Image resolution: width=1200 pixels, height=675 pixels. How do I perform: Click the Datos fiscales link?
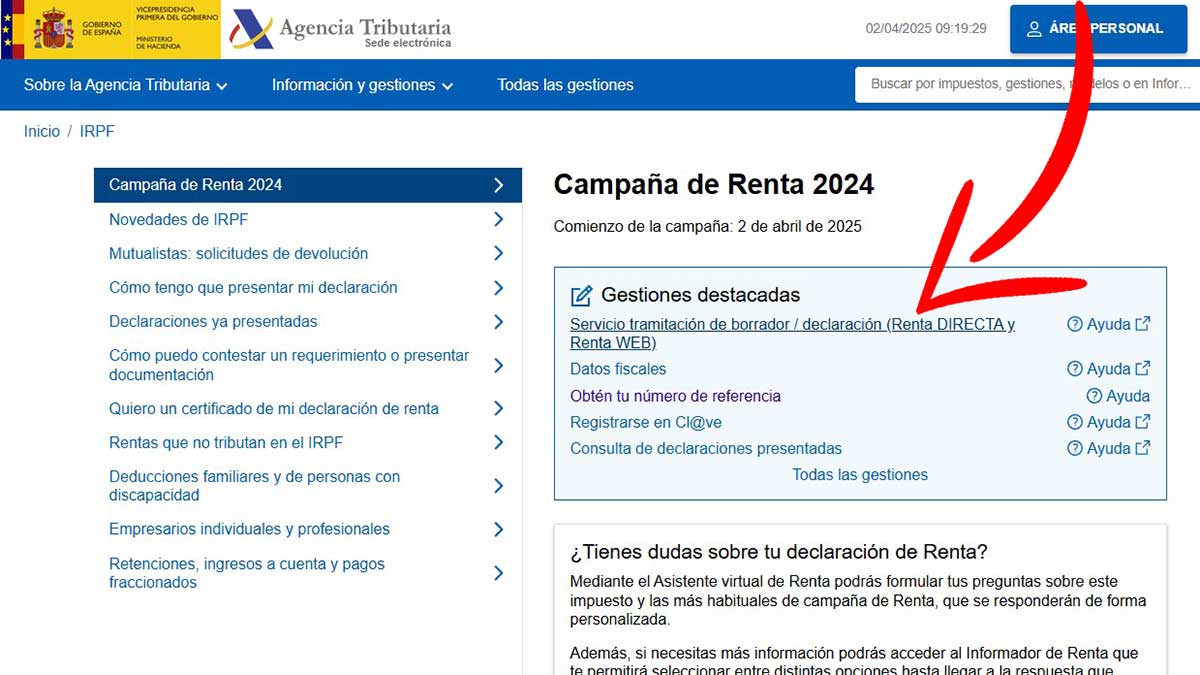click(x=618, y=369)
